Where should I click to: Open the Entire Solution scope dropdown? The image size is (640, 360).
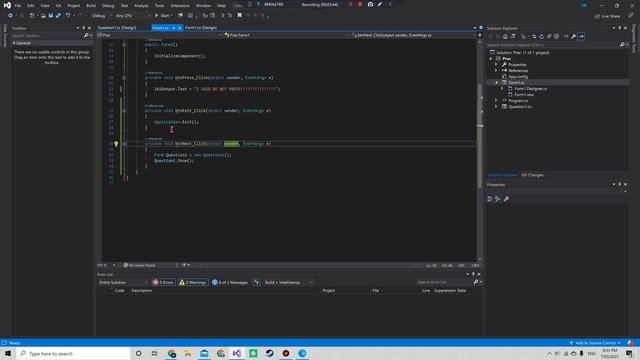(x=122, y=282)
